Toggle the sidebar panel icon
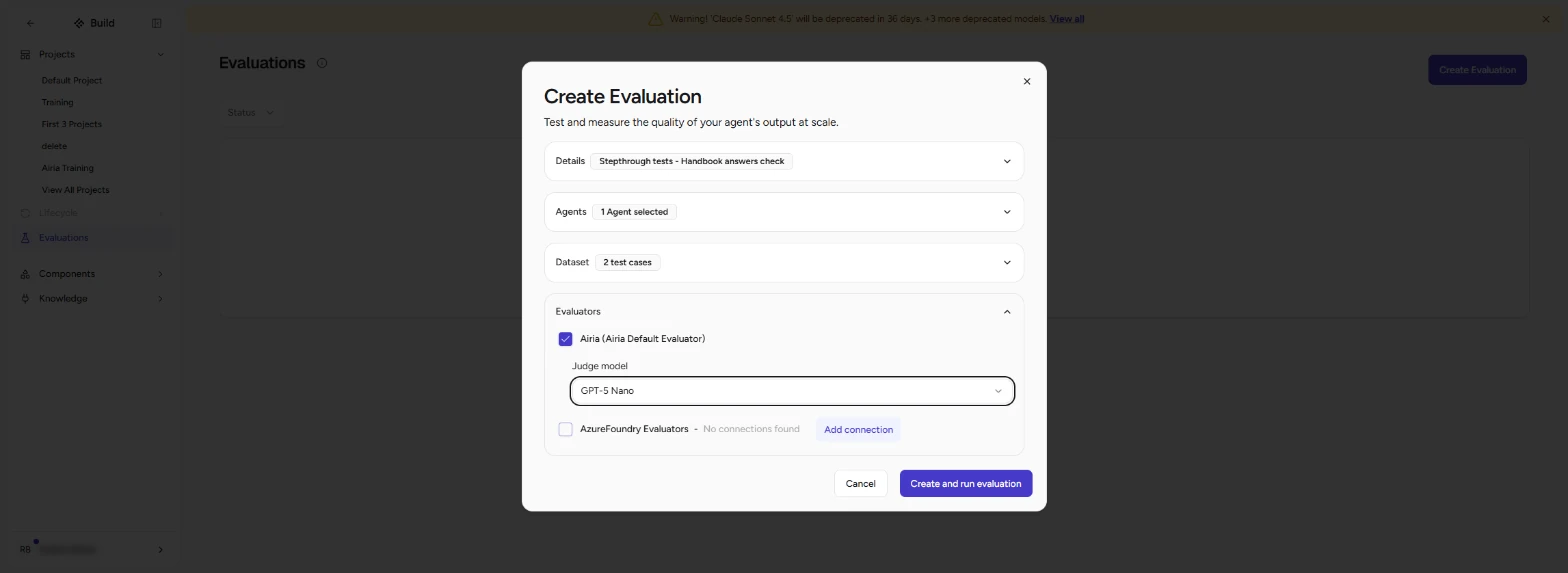1568x573 pixels. (156, 23)
